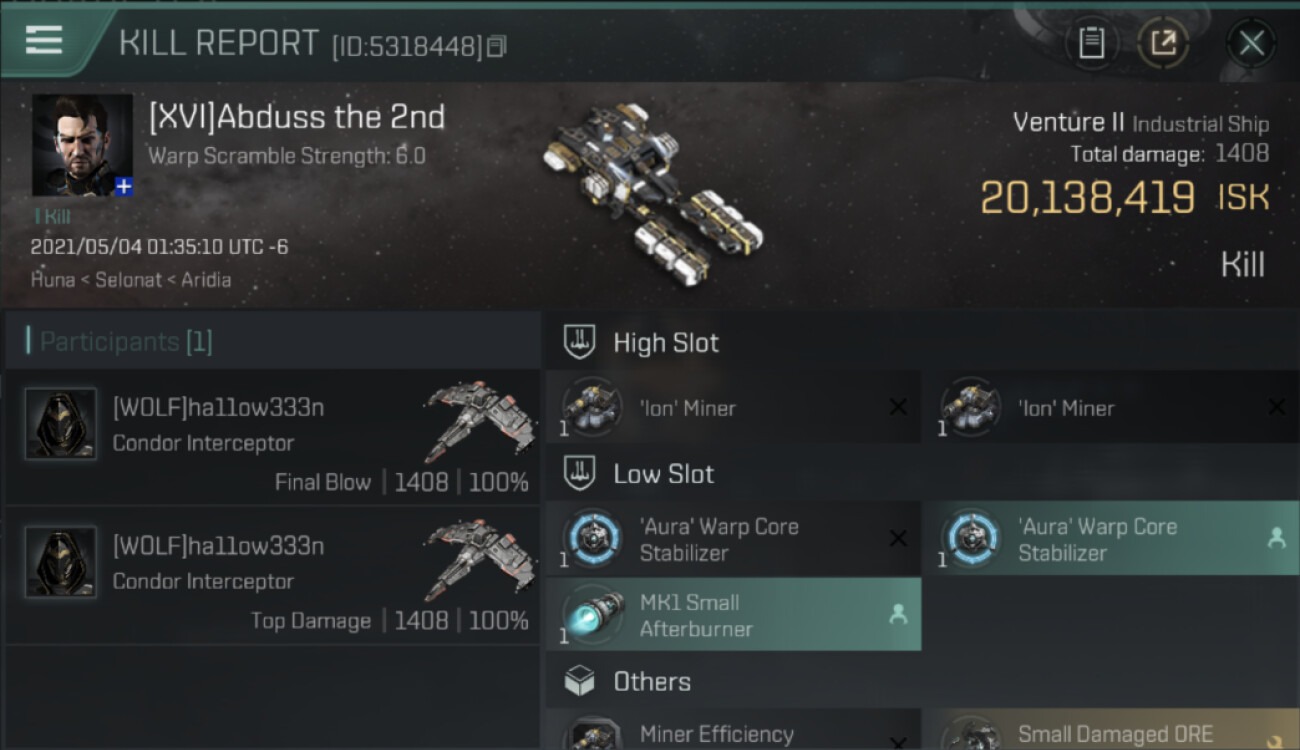This screenshot has width=1300, height=750.
Task: Open the MK1 Small Afterburner item
Action: 733,615
